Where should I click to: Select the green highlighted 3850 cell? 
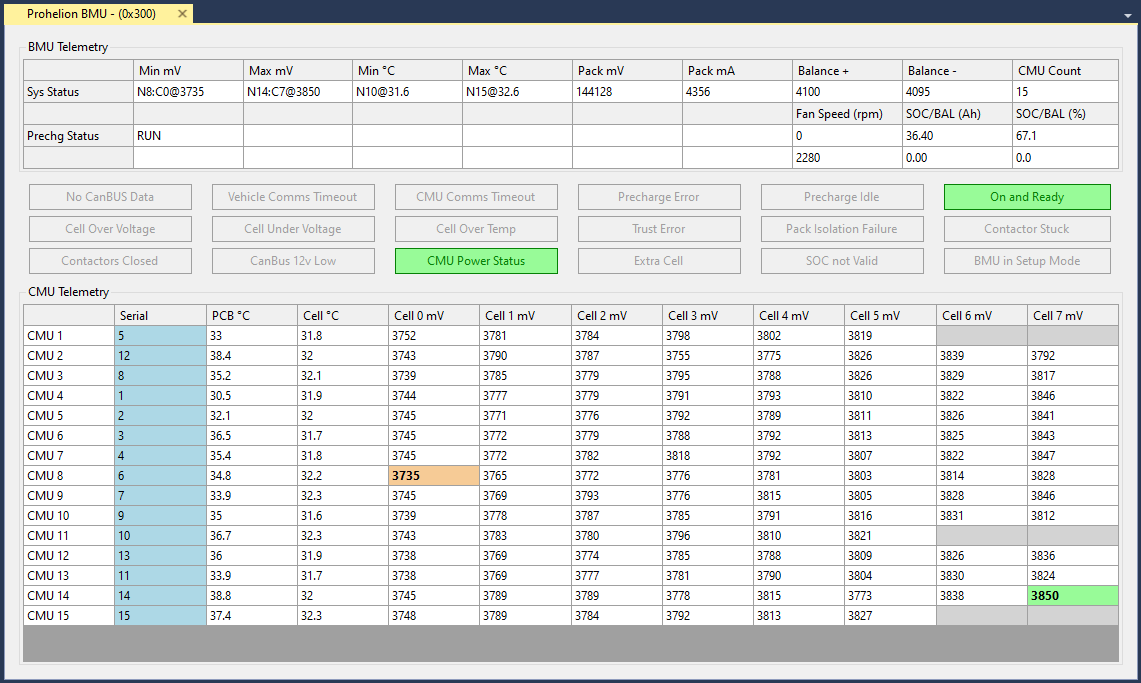[1073, 596]
